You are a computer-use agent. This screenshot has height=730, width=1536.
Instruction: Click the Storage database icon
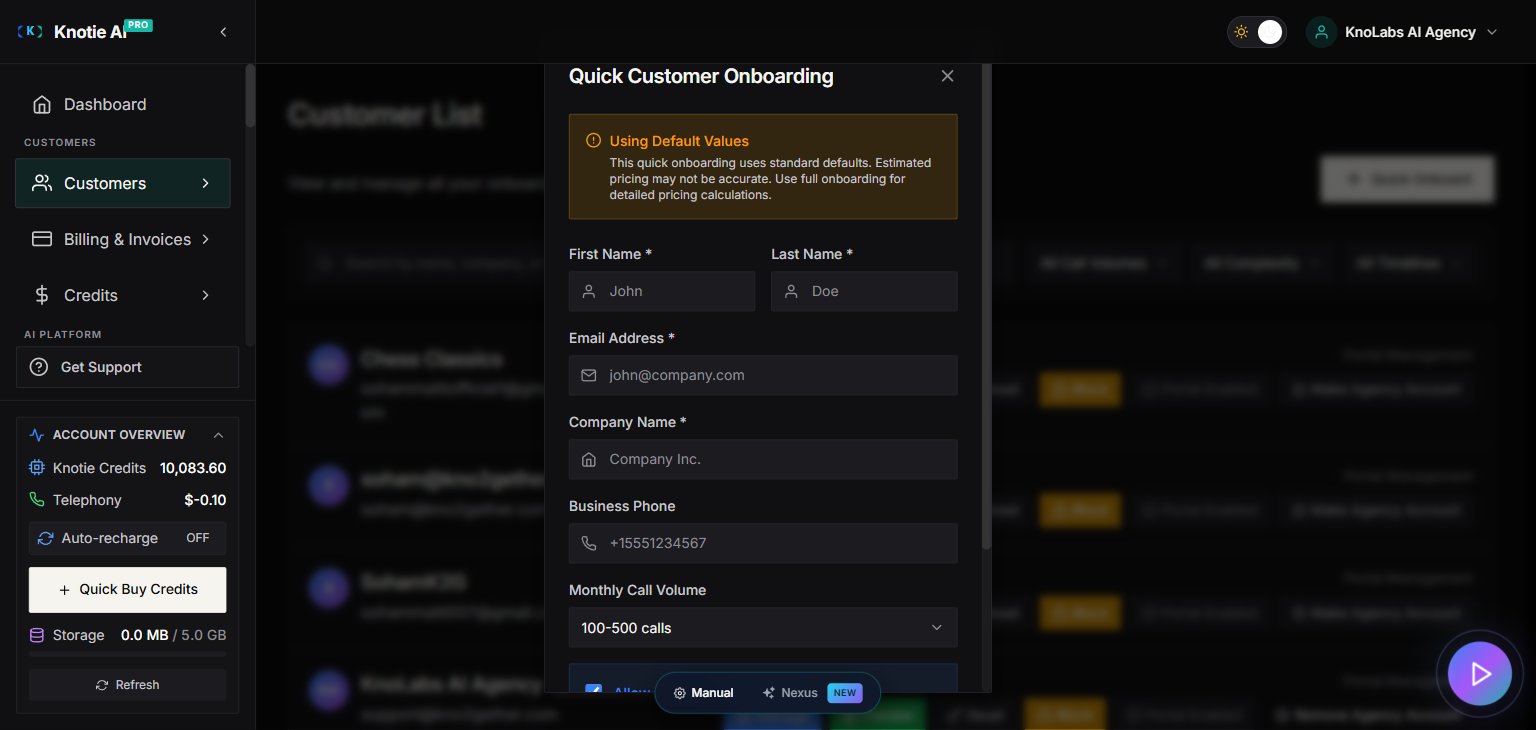click(x=37, y=635)
